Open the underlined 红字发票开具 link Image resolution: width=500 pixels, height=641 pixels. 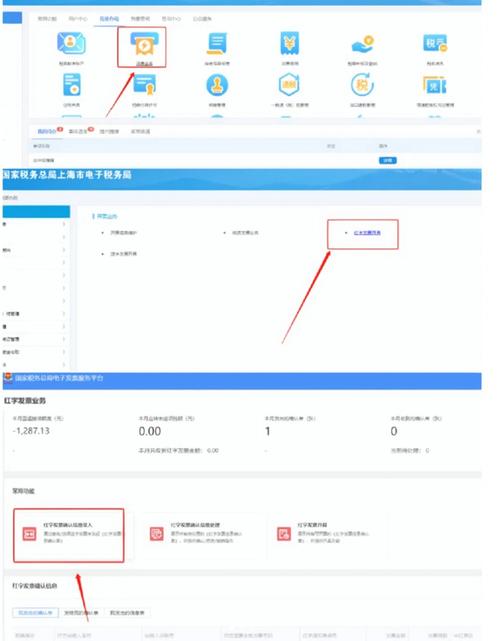point(367,233)
